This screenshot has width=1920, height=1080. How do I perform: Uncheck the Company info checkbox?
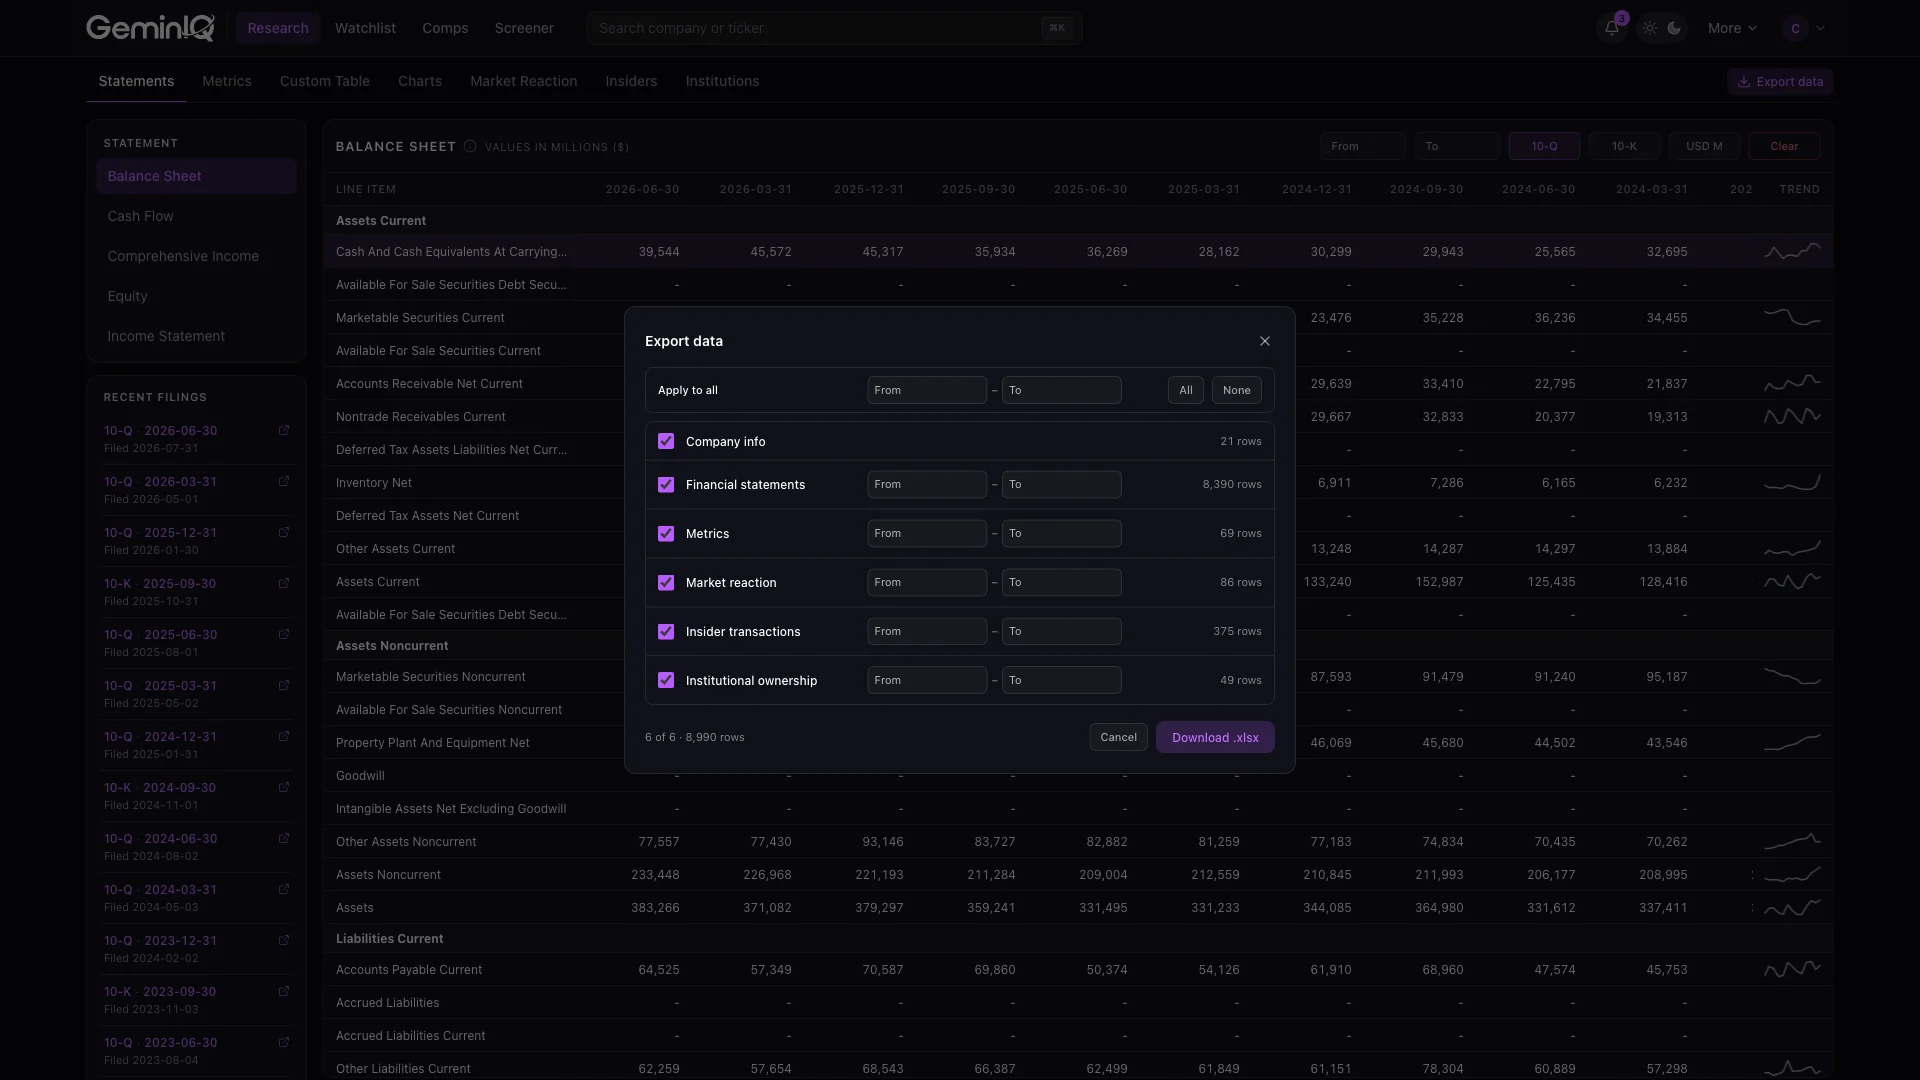click(666, 441)
